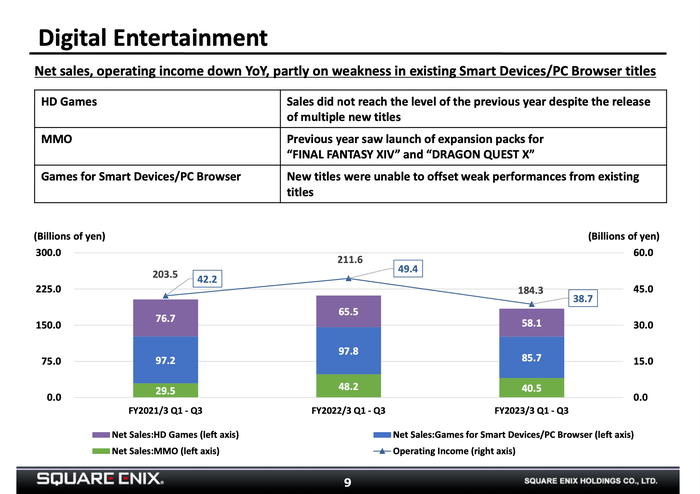Click the page number 9
The height and width of the screenshot is (494, 700).
(347, 482)
